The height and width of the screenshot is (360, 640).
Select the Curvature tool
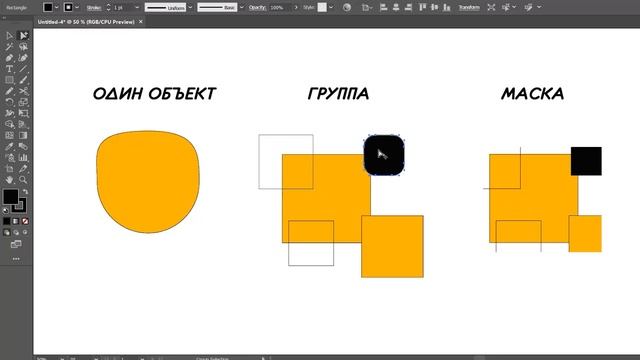click(x=23, y=58)
